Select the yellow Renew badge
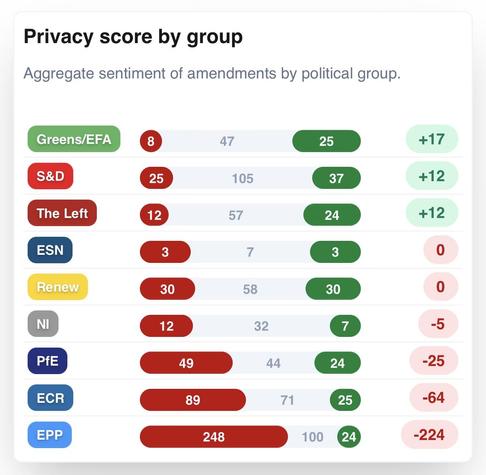This screenshot has width=486, height=475. [x=58, y=287]
